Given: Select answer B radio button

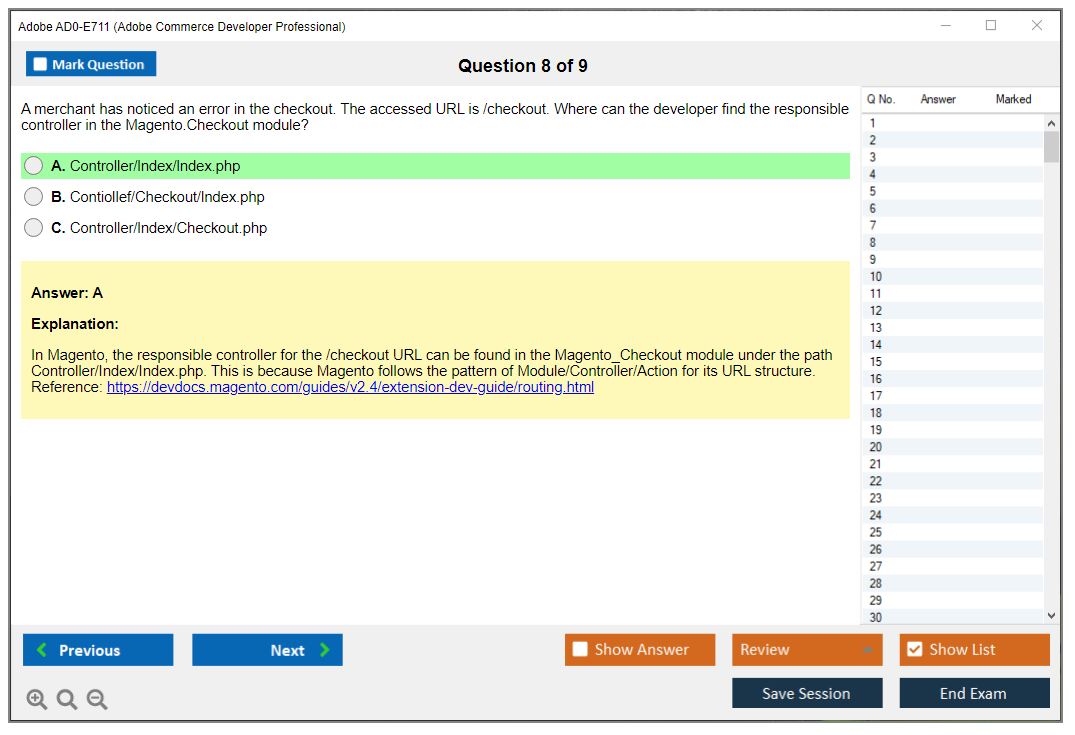Looking at the screenshot, I should pyautogui.click(x=34, y=197).
